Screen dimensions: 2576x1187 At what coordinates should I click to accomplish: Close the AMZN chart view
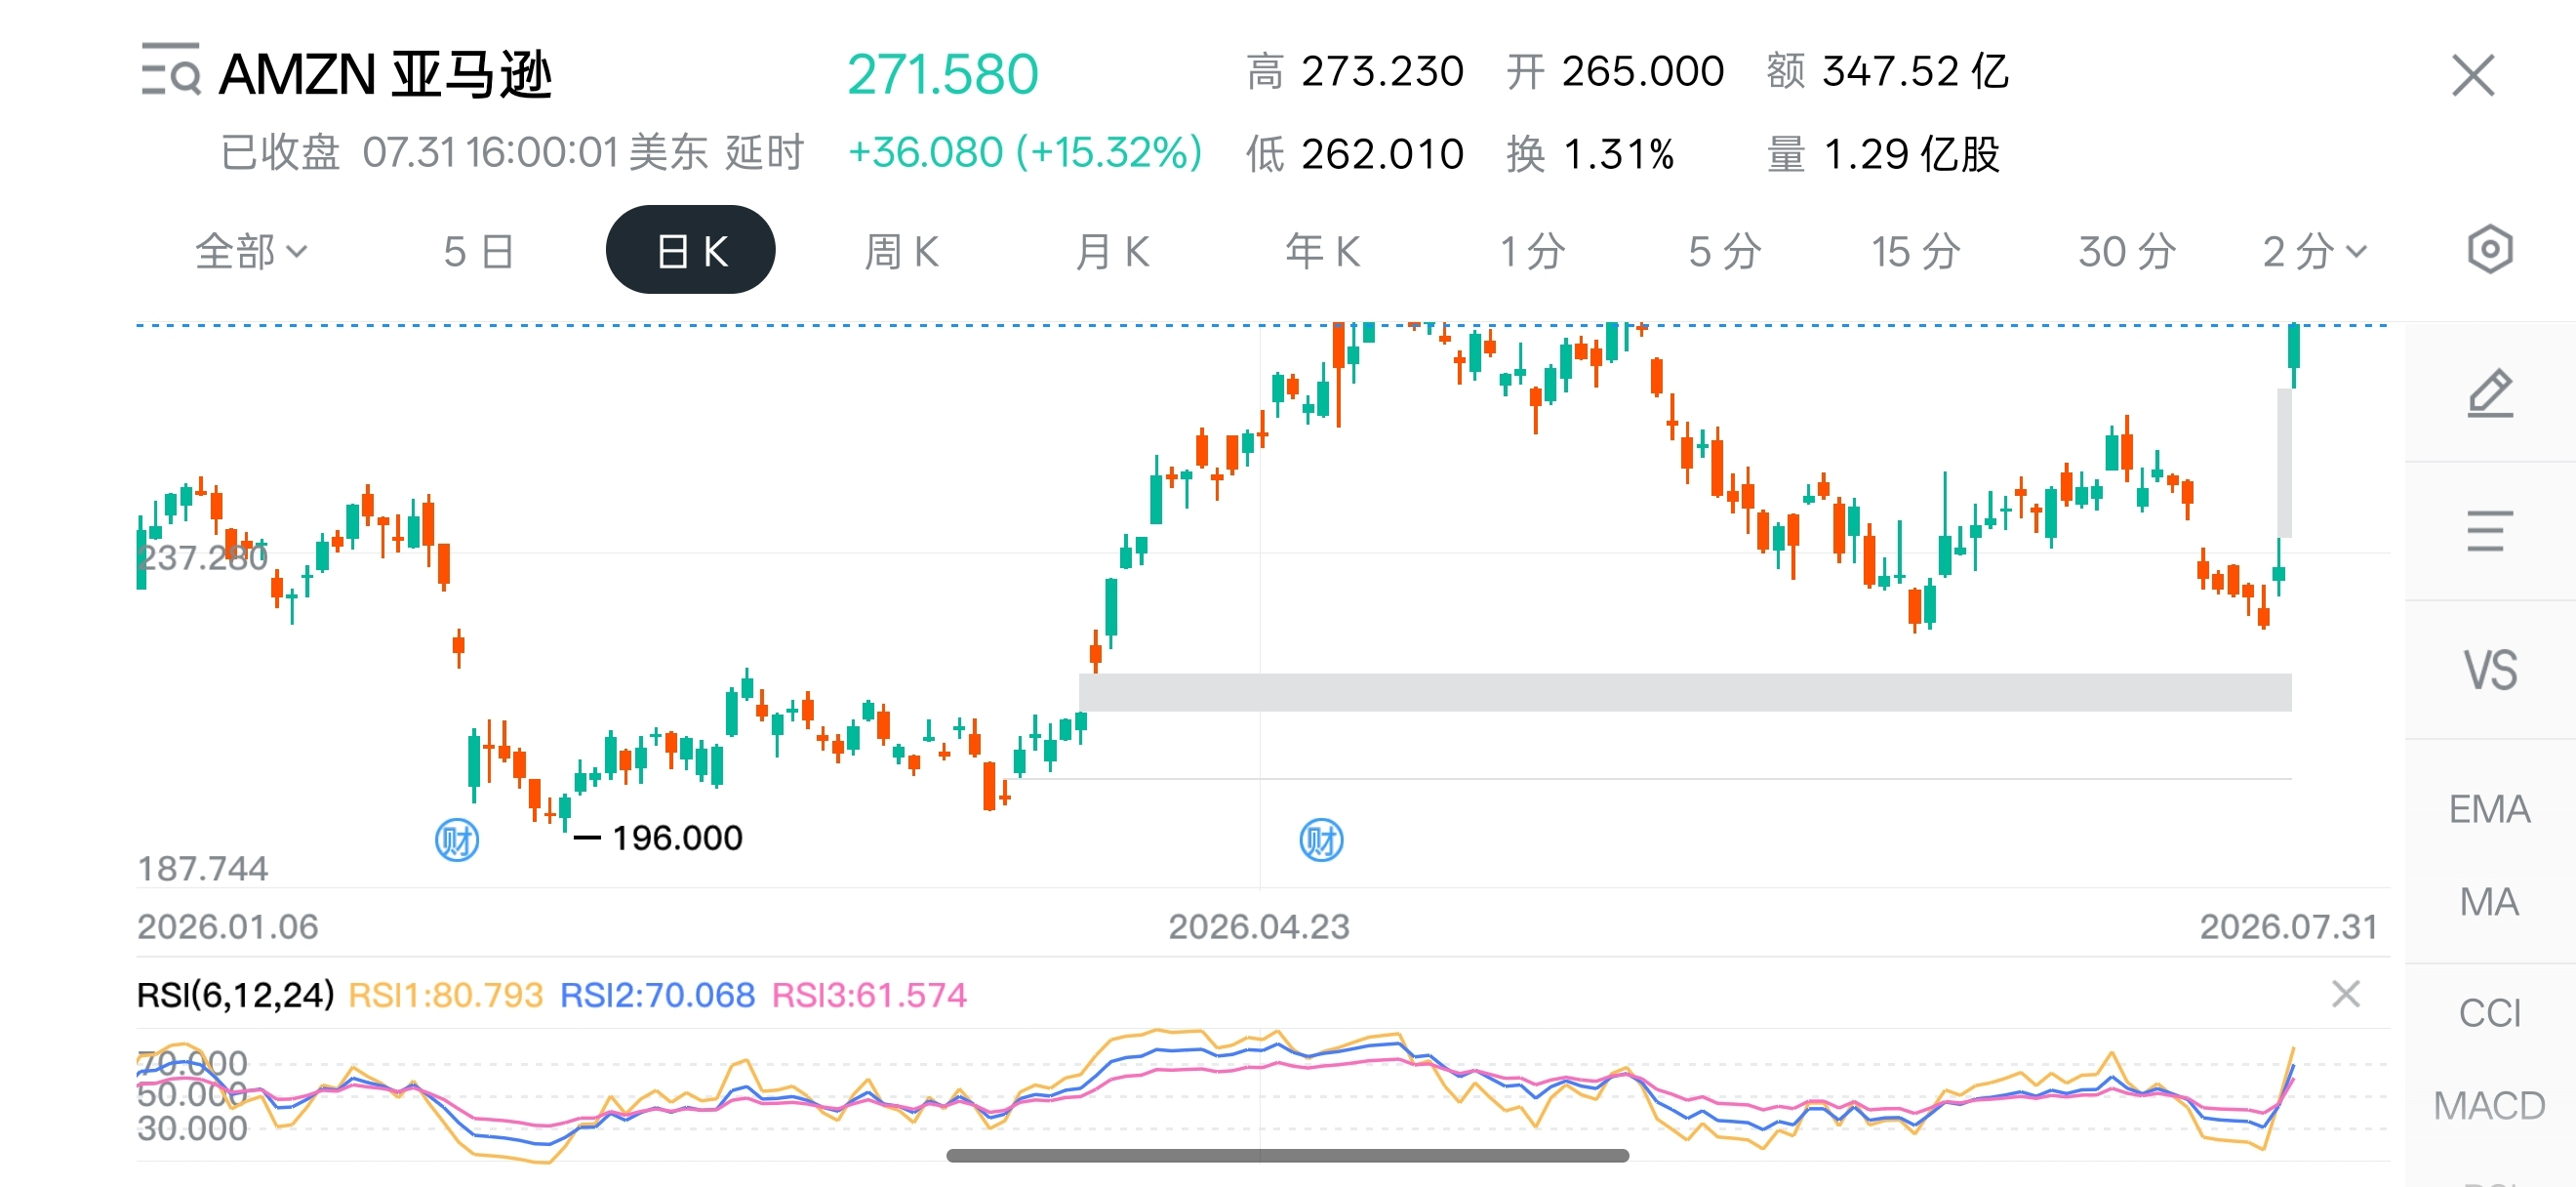[2473, 75]
